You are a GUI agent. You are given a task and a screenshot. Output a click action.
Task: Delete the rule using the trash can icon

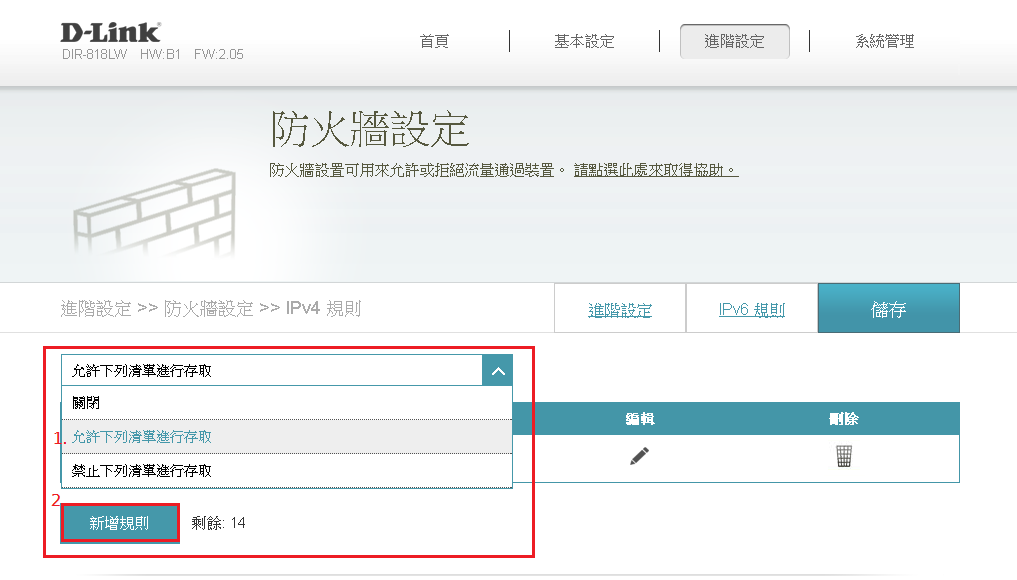click(x=844, y=456)
